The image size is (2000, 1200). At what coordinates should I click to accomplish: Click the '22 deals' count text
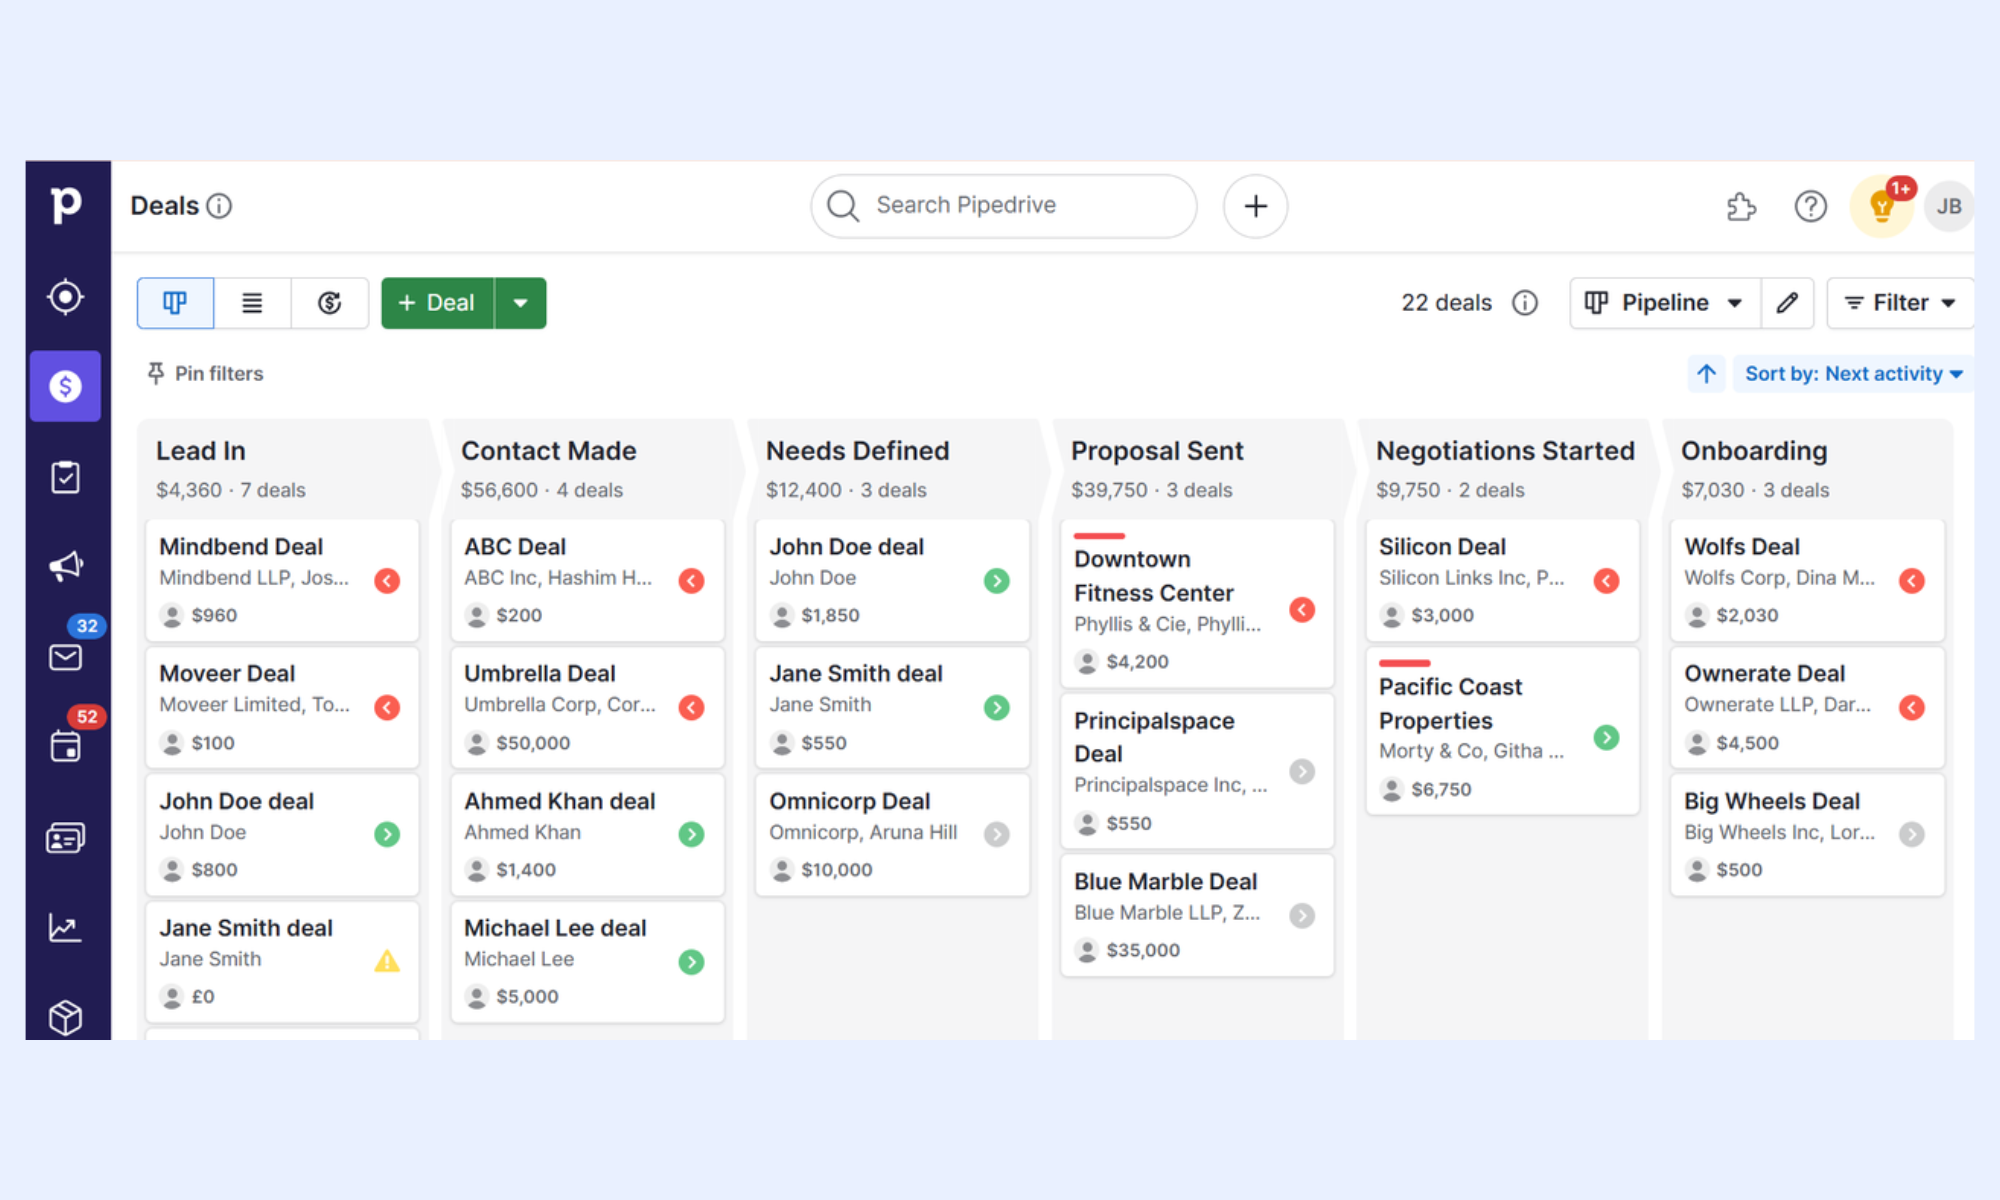(1446, 303)
